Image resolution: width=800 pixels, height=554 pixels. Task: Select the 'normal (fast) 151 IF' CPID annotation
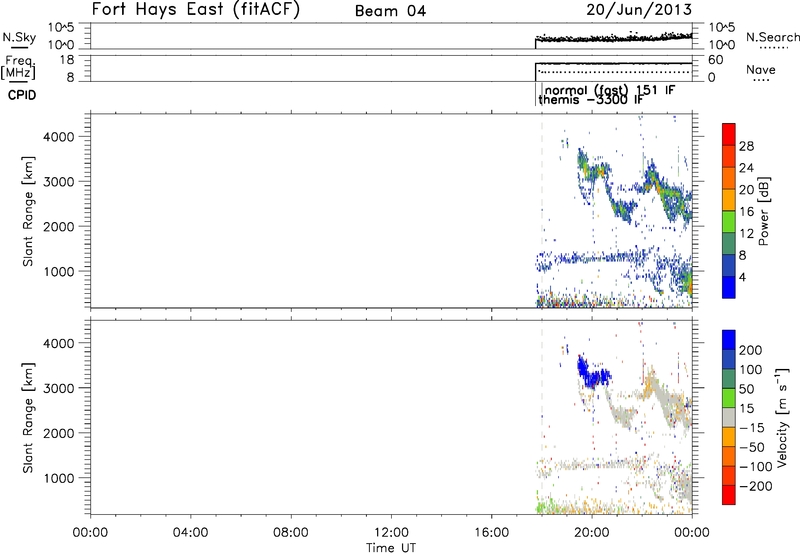(610, 90)
